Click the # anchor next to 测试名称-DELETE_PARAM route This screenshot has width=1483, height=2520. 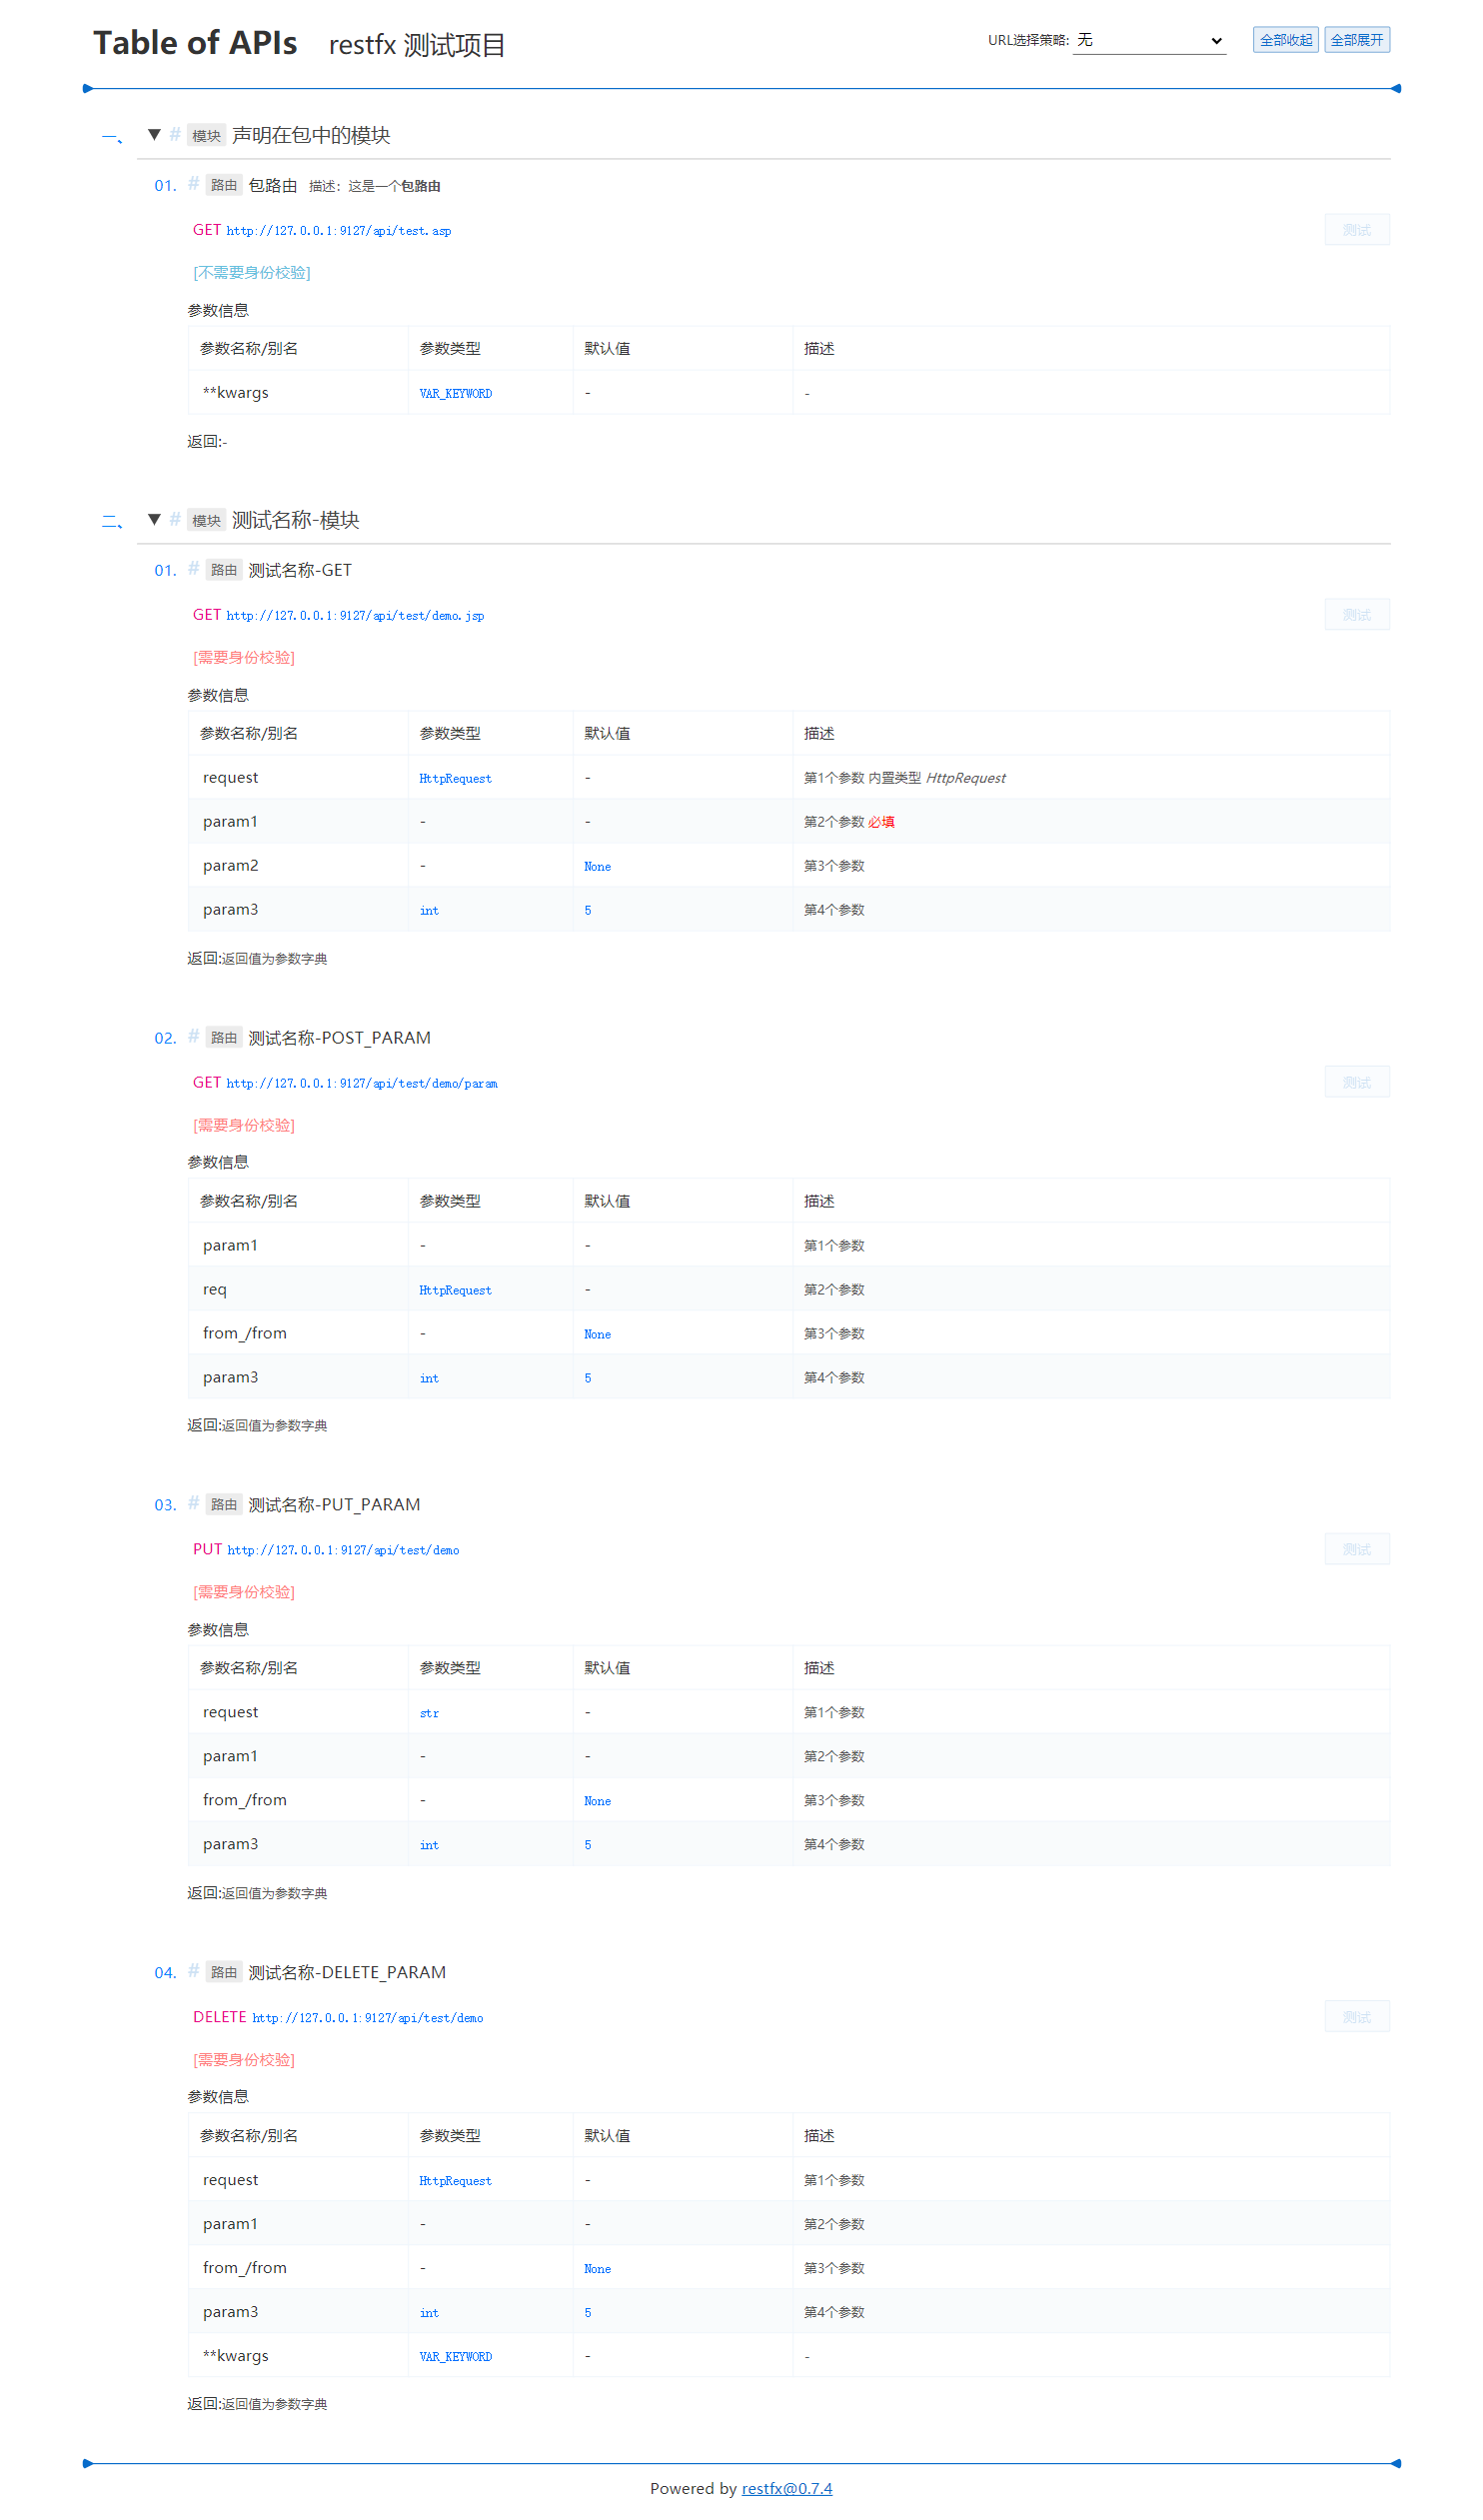click(x=193, y=1972)
